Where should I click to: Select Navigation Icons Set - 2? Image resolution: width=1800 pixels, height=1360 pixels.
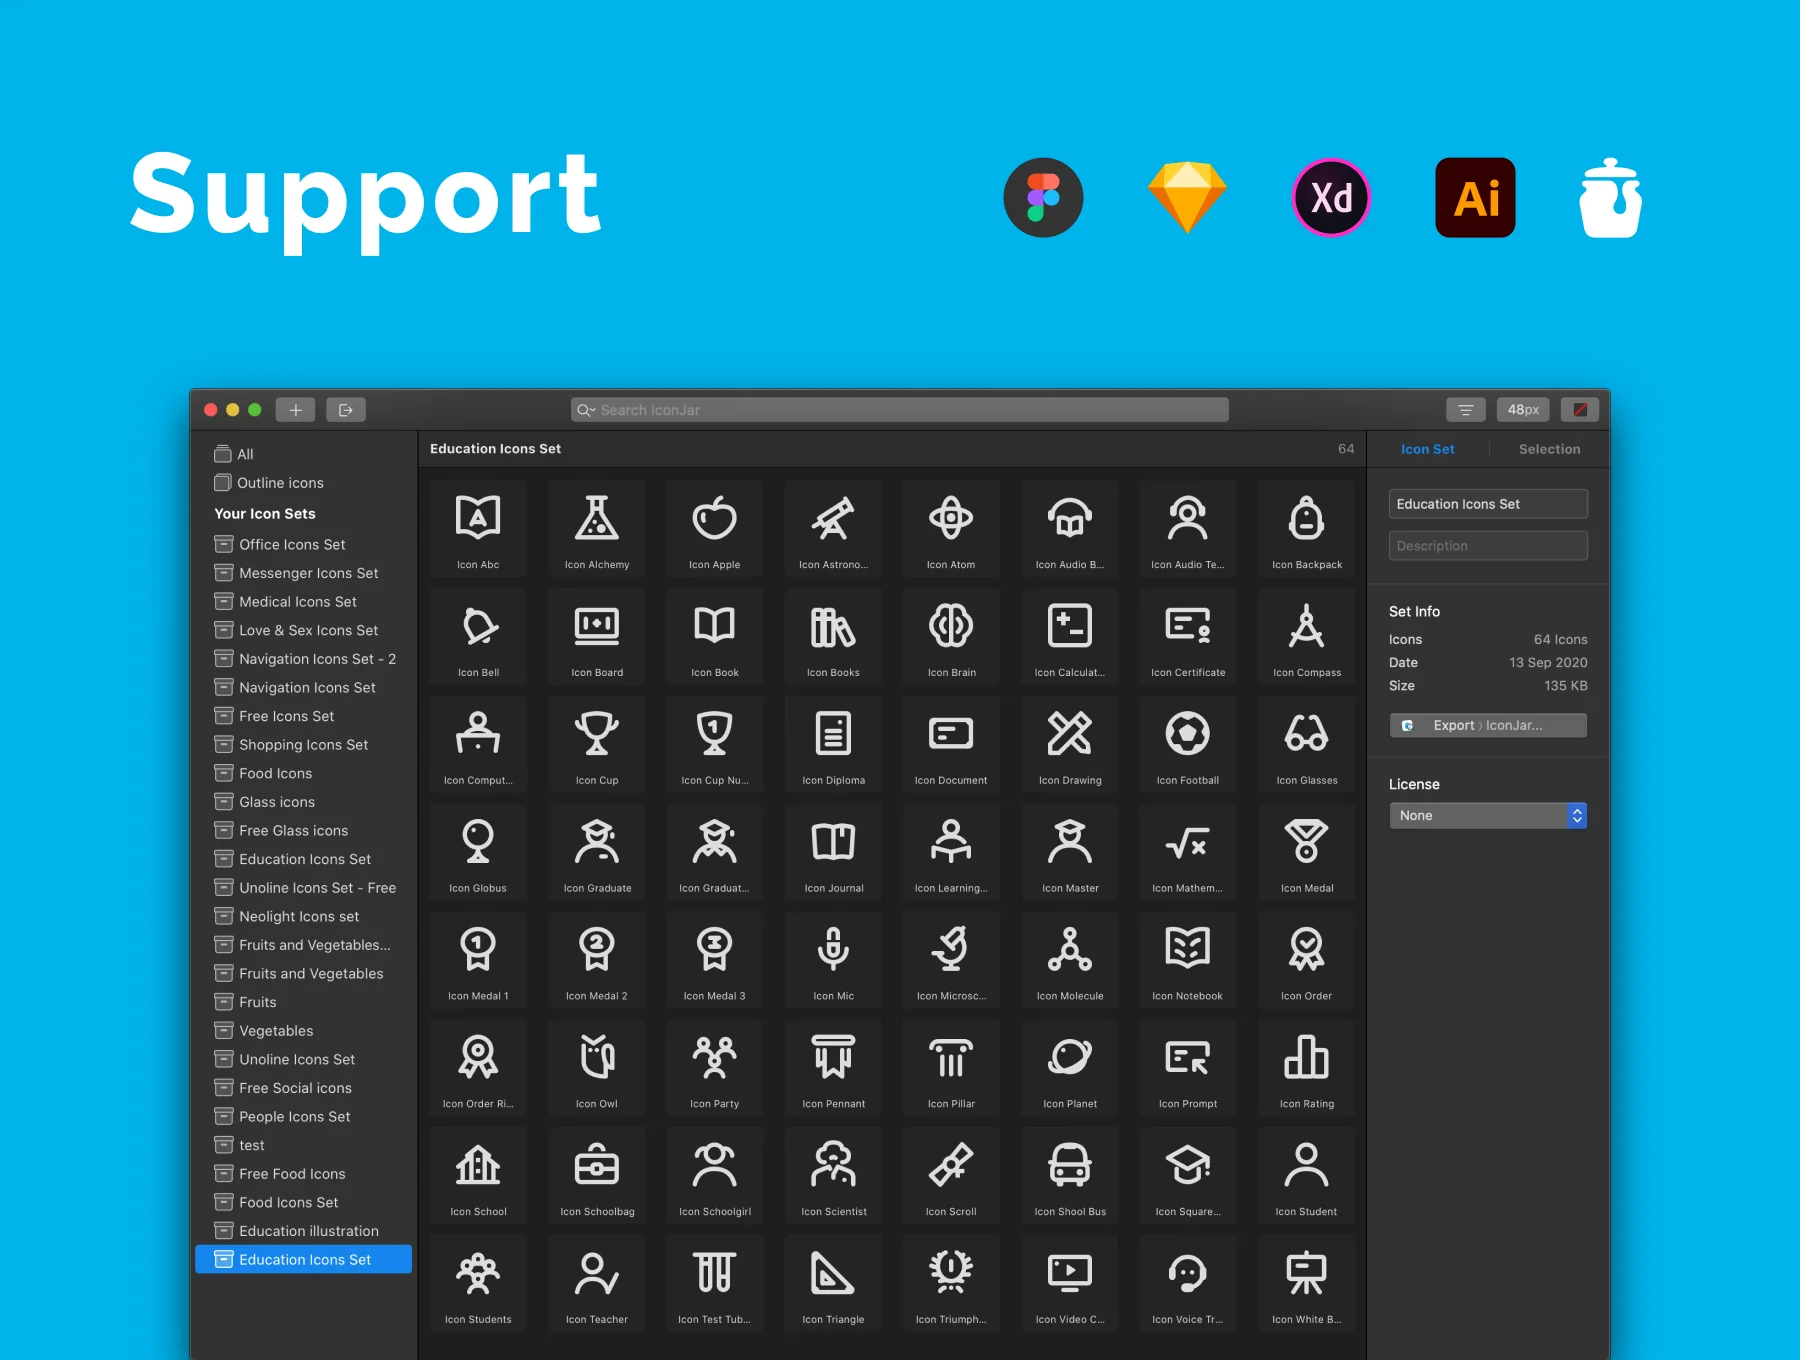pyautogui.click(x=304, y=659)
